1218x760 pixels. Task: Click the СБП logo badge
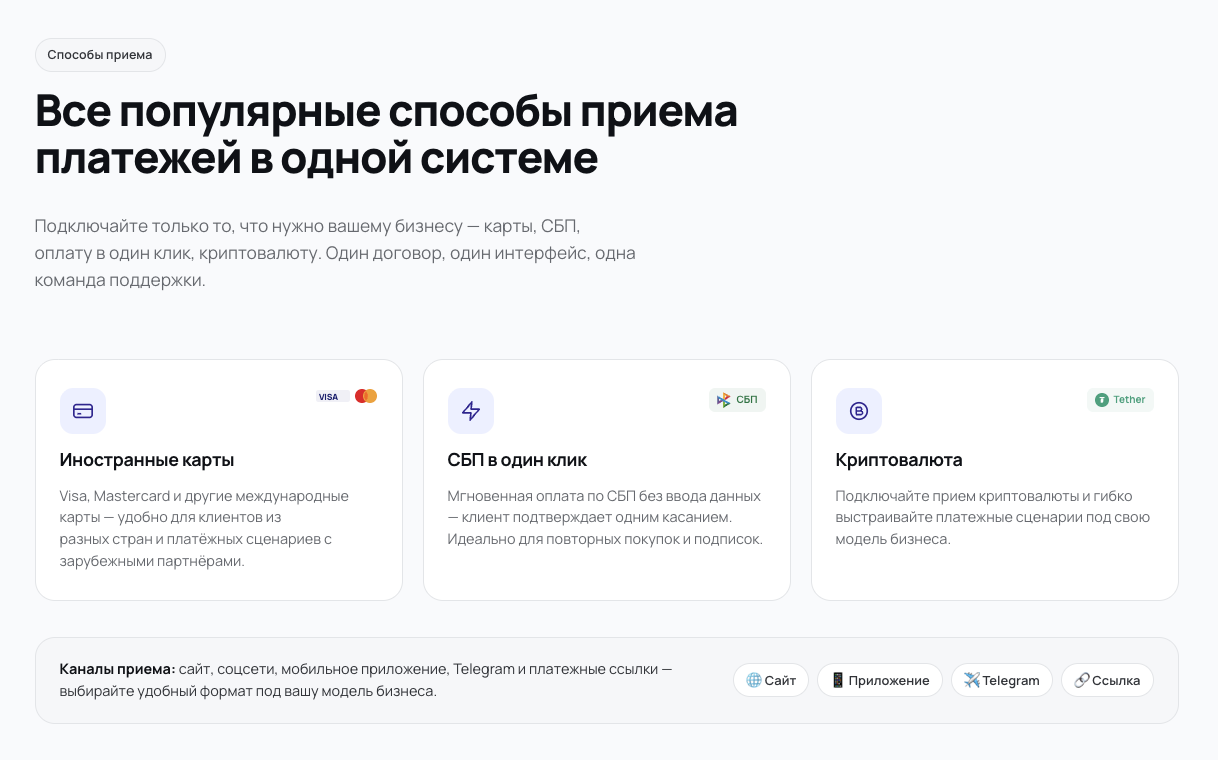[x=737, y=400]
